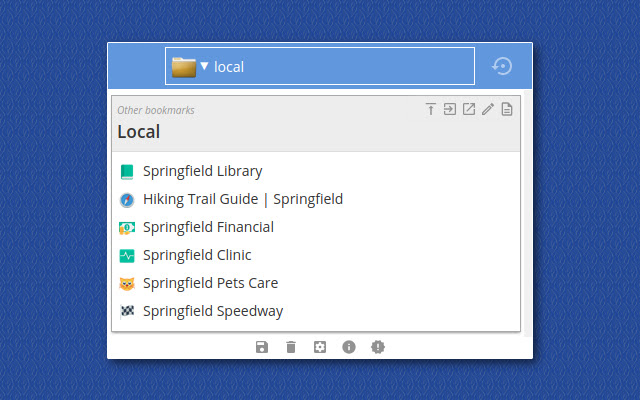Click the heartbeat icon of Springfield Clinic
The image size is (640, 400).
click(x=127, y=256)
